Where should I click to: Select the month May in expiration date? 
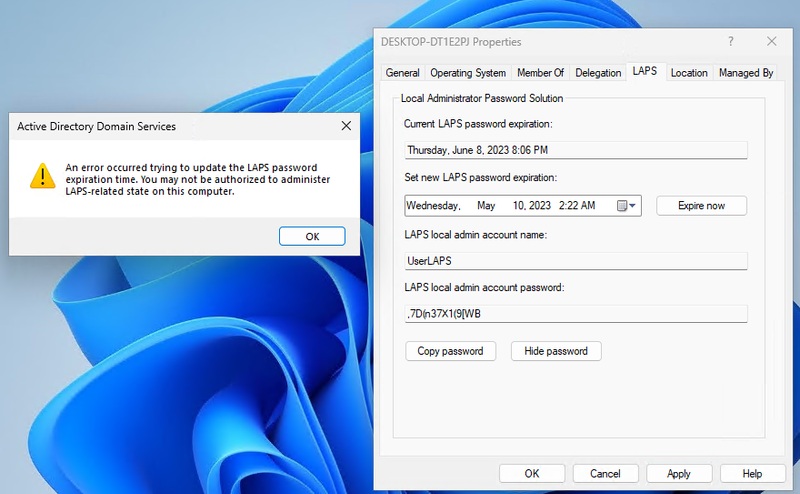[486, 206]
